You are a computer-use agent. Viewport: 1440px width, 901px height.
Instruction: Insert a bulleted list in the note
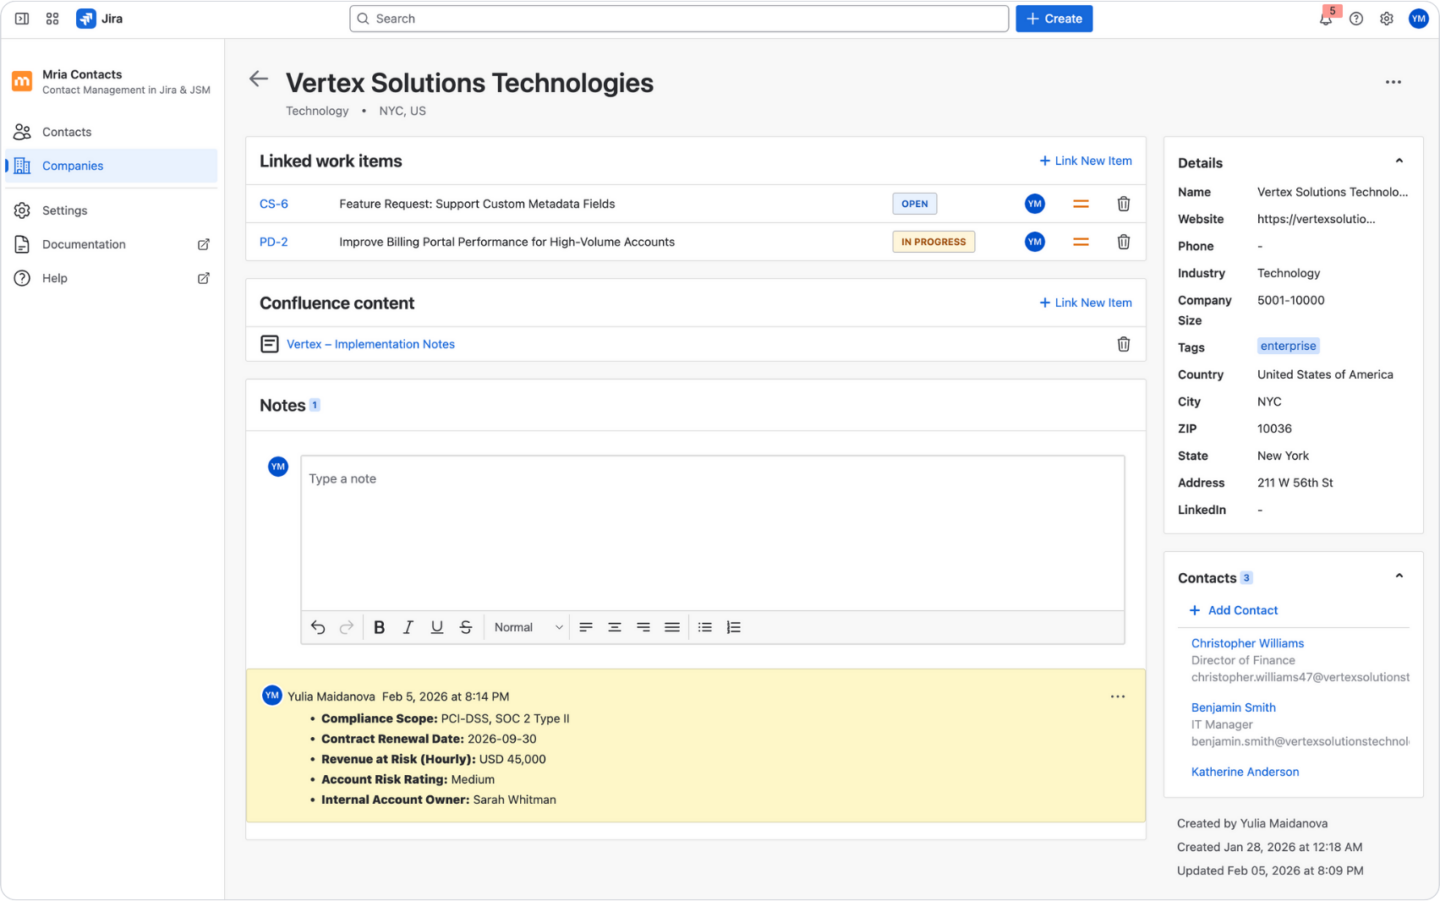click(705, 627)
